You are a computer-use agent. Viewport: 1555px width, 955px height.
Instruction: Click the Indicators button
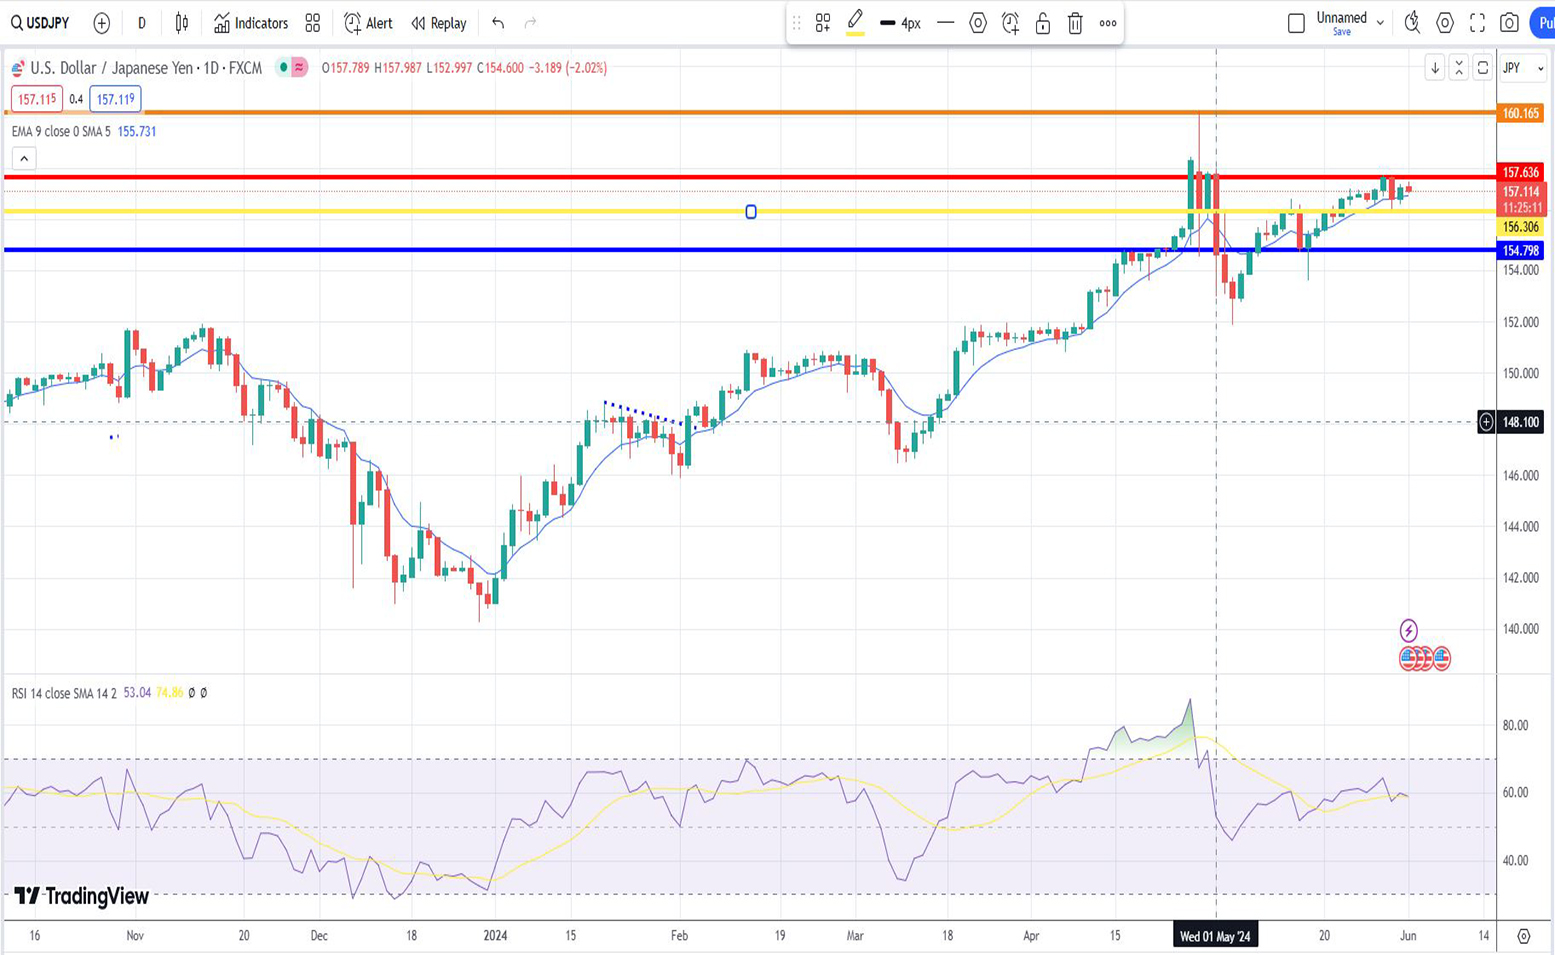(x=250, y=23)
